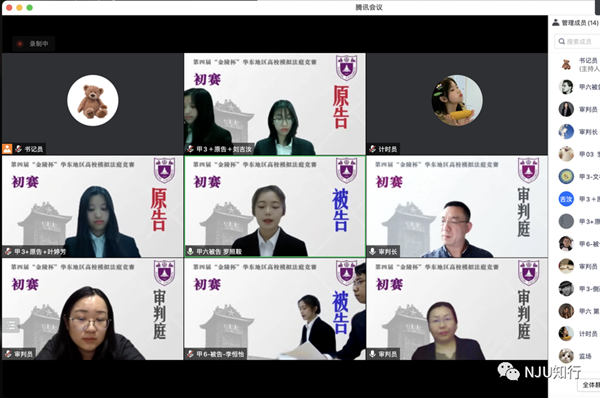Click the avatar beside 甲六 第 in the list
This screenshot has height=398, width=600.
pos(566,311)
